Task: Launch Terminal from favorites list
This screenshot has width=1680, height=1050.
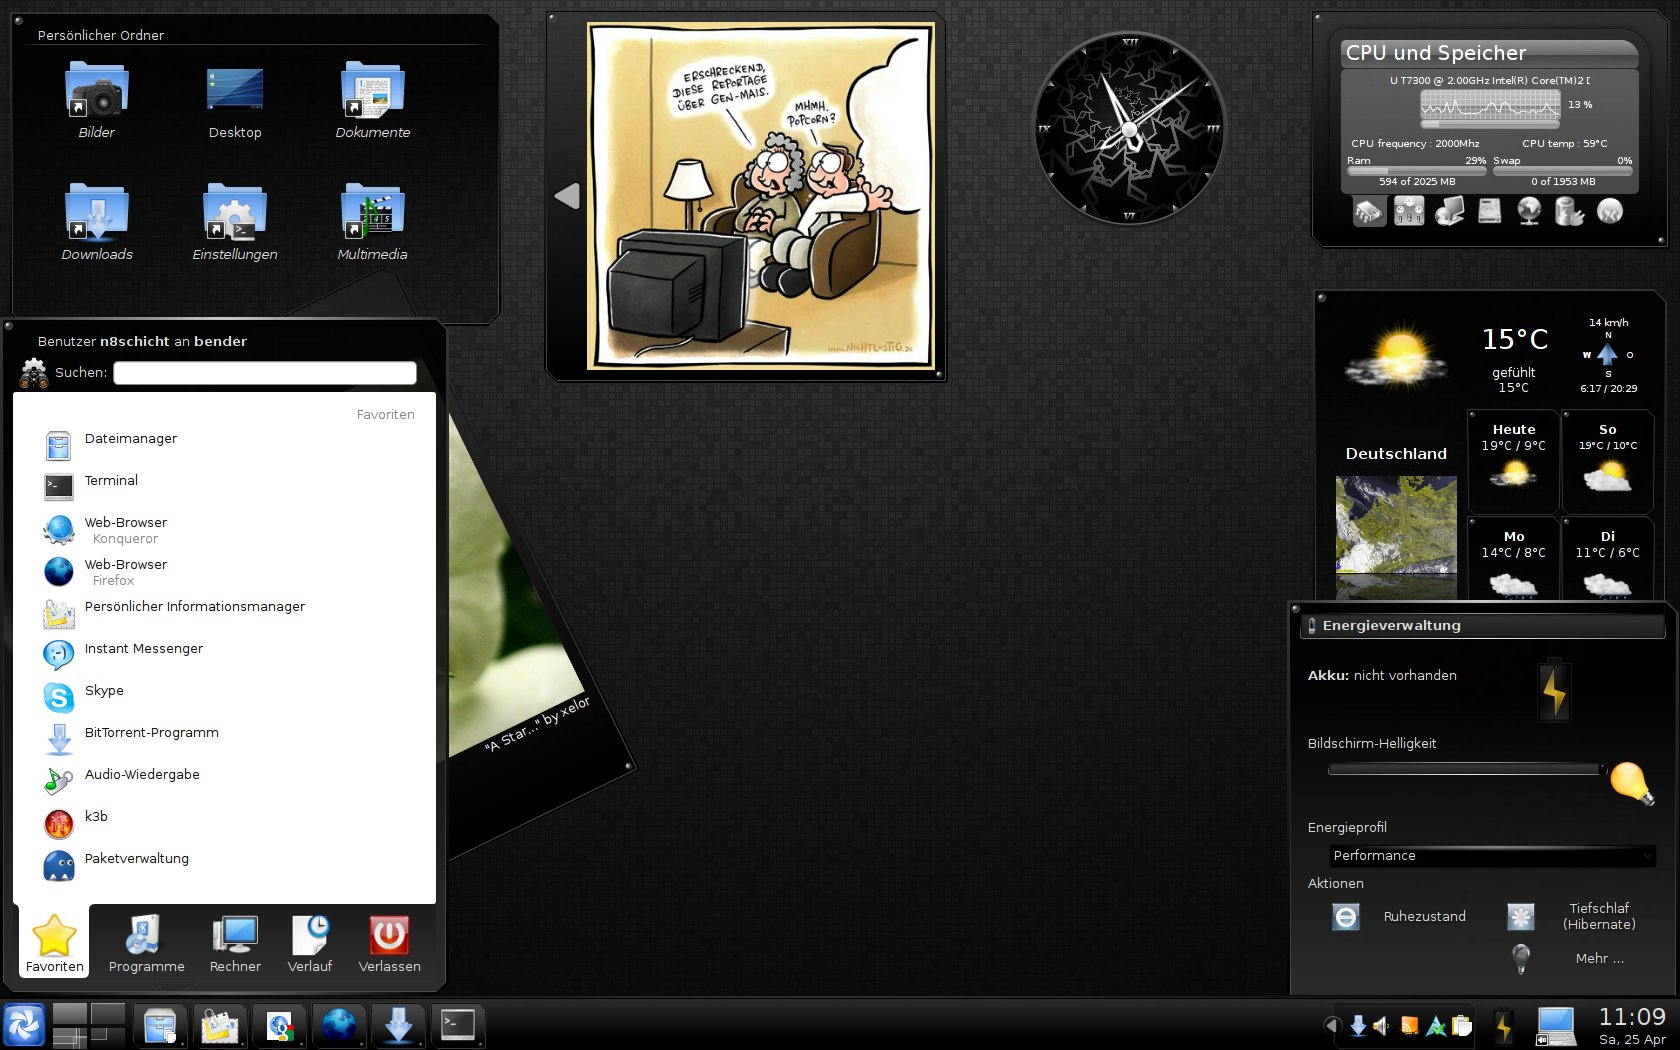Action: (225, 487)
